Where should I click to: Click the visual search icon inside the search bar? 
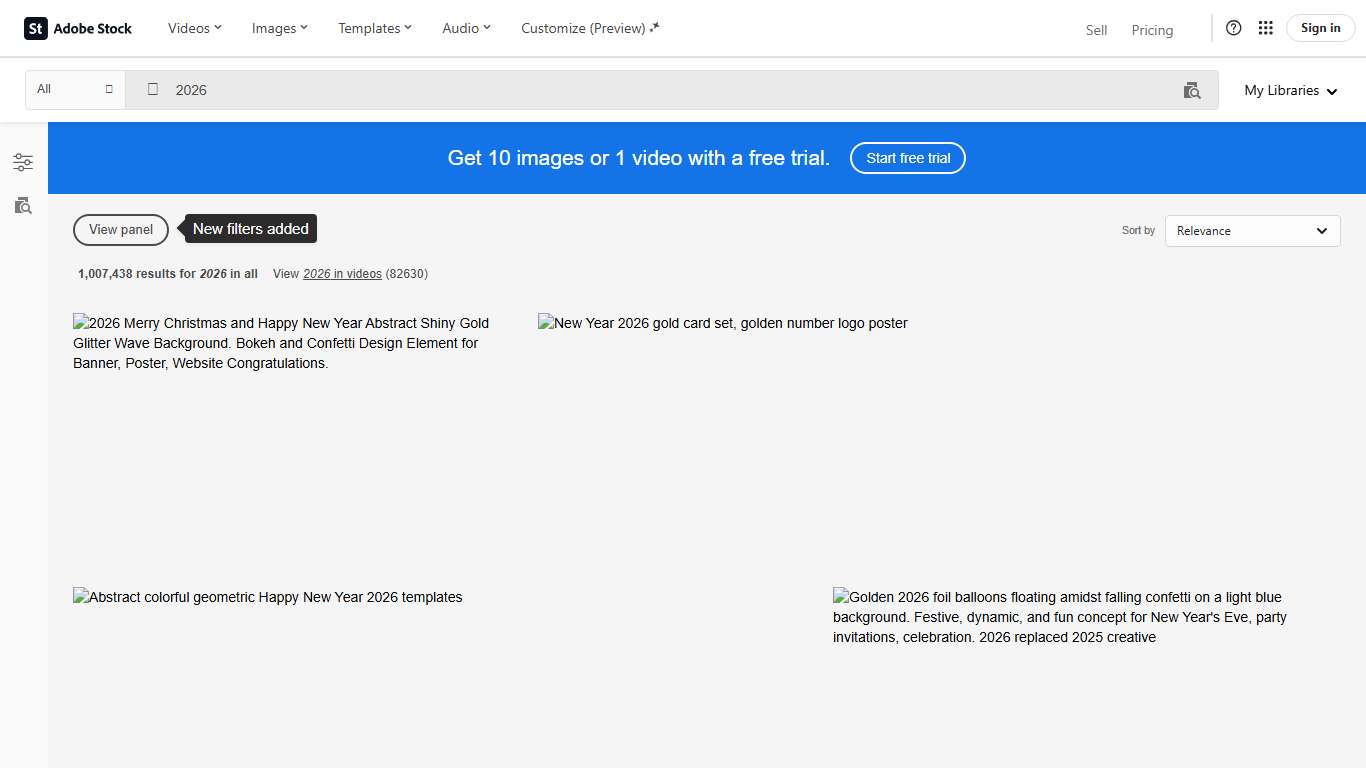[x=1192, y=90]
